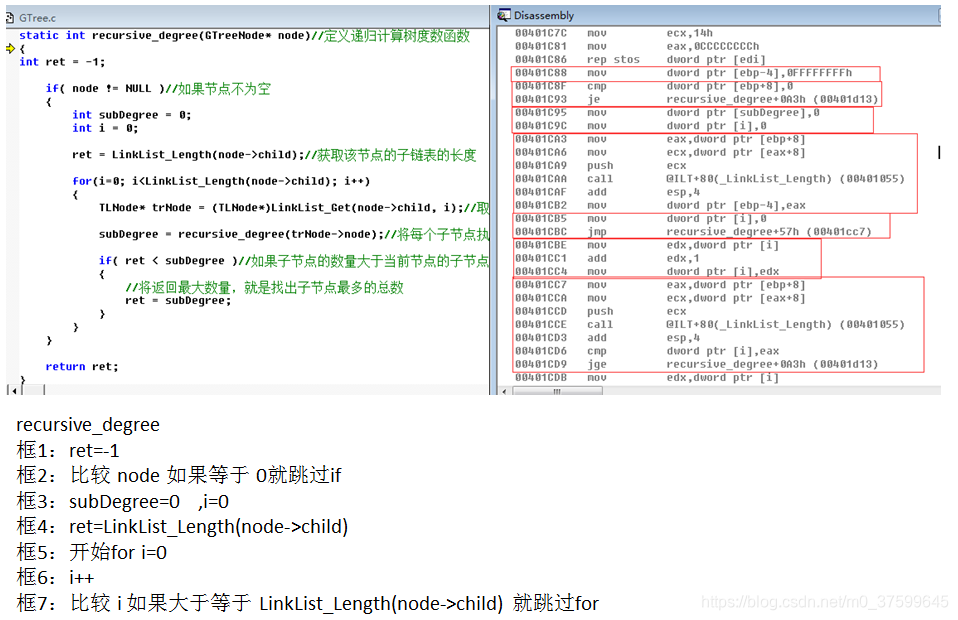Click 'ret = LinkList_Length(node->child);' line
This screenshot has width=958, height=620.
point(274,155)
